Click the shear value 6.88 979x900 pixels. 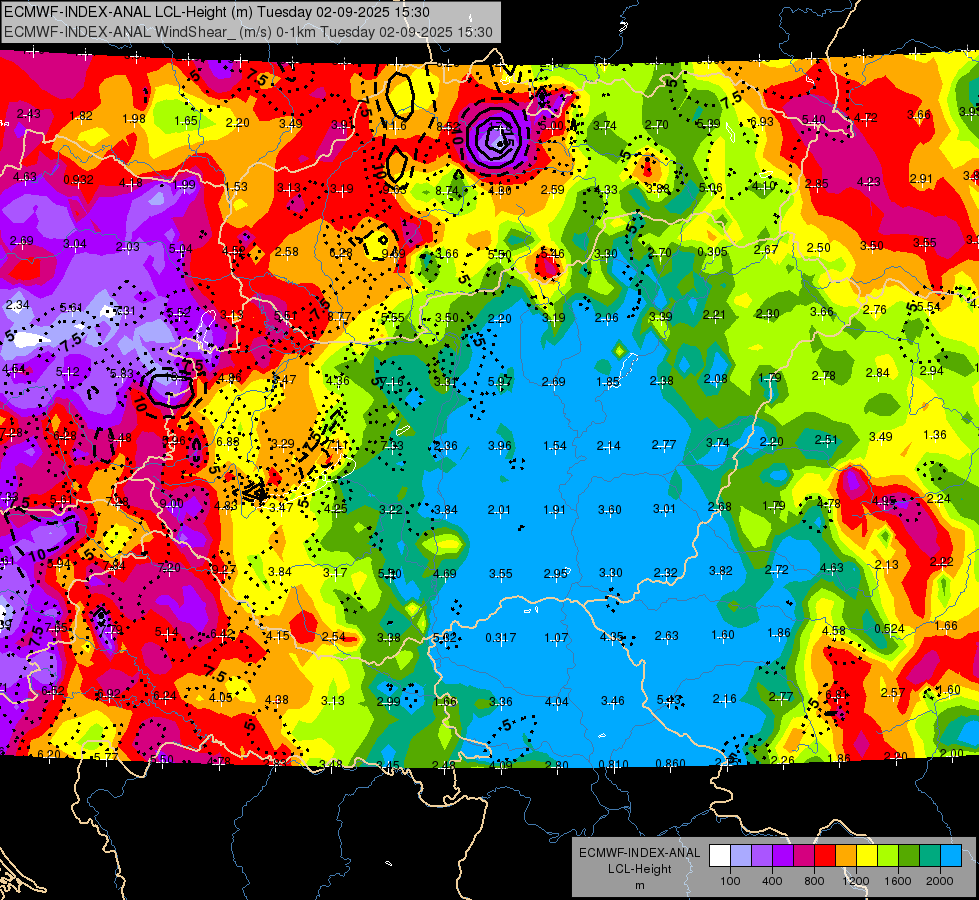click(x=227, y=442)
